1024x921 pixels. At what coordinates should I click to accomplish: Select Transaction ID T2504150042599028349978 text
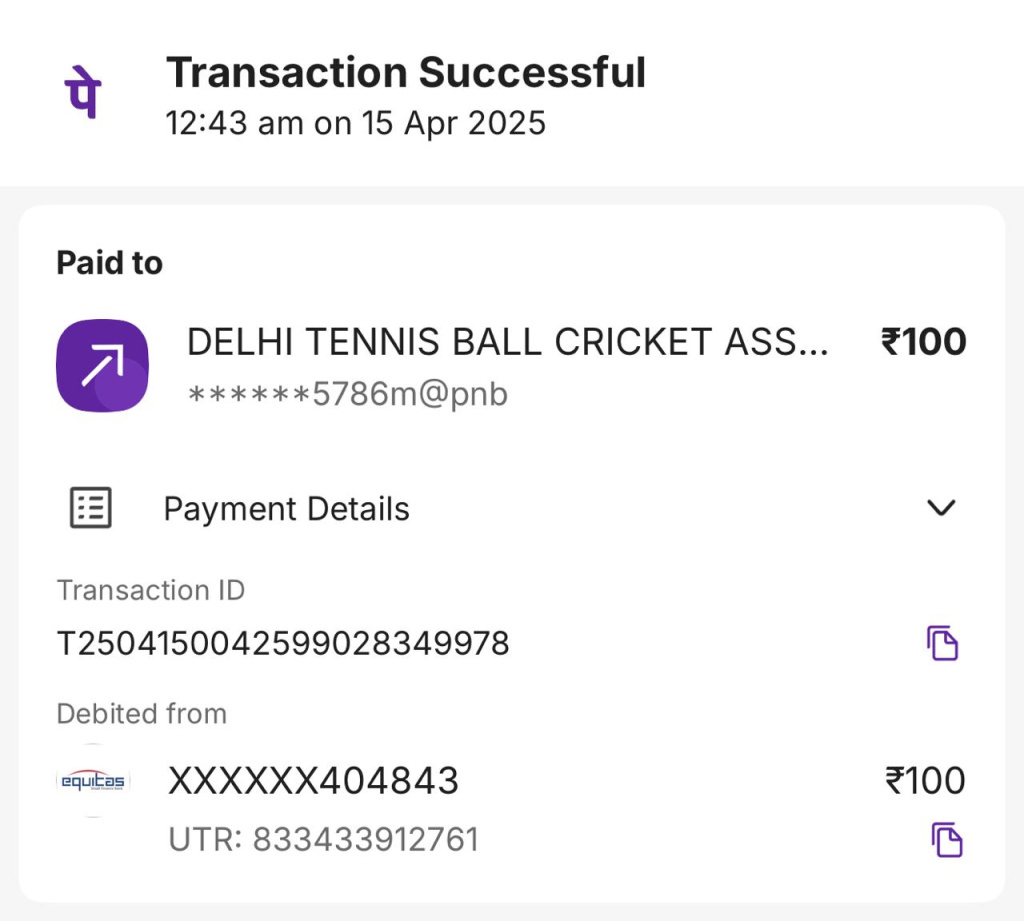(283, 643)
